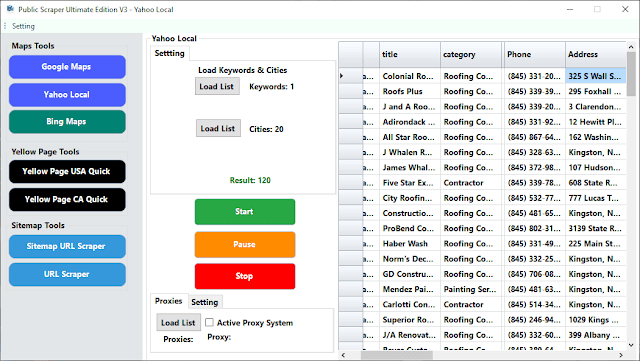
Task: Click the 225 Main St... address cell
Action: tap(596, 244)
